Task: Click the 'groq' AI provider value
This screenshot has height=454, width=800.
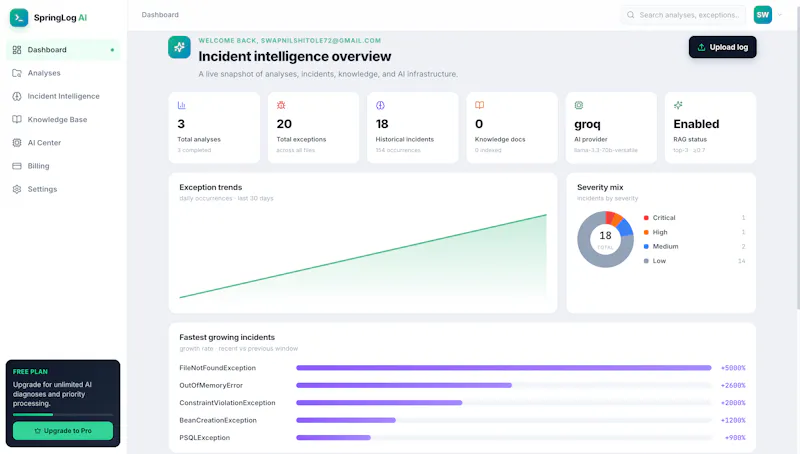Action: click(587, 124)
